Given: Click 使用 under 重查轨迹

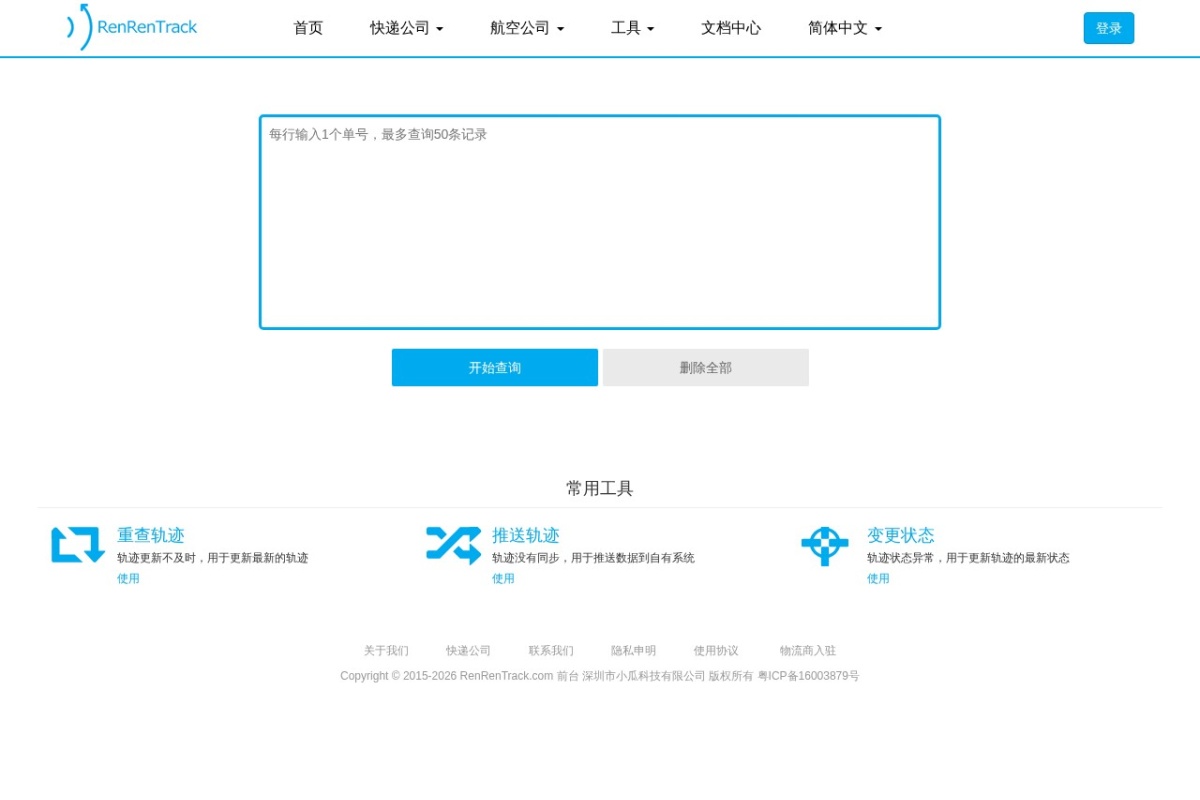Looking at the screenshot, I should 128,578.
